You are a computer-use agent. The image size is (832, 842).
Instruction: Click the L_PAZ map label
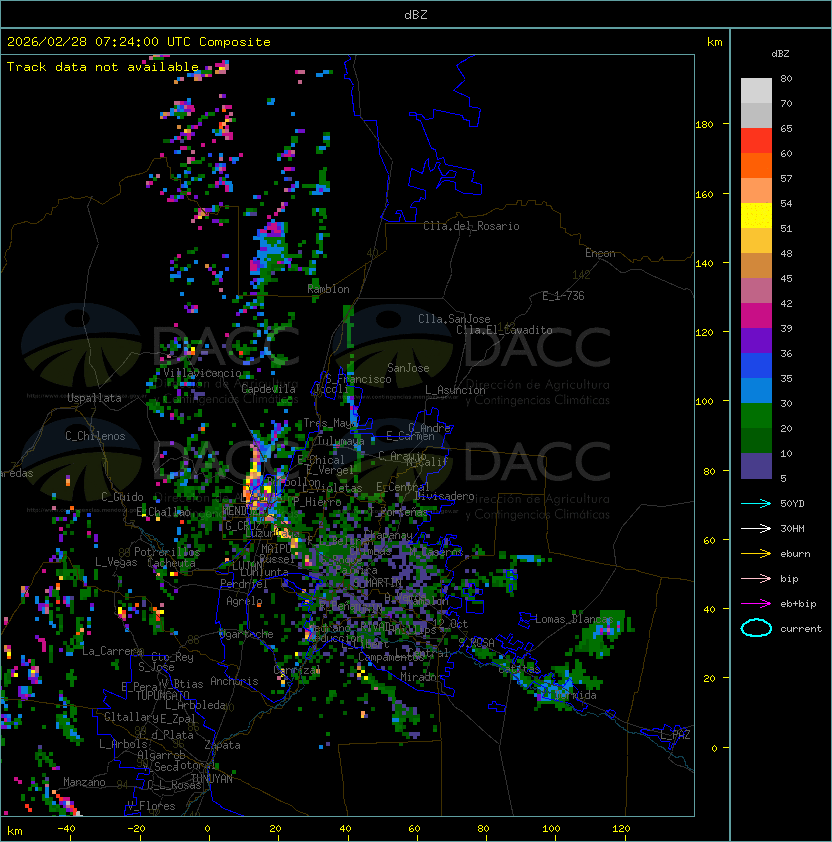[x=675, y=735]
